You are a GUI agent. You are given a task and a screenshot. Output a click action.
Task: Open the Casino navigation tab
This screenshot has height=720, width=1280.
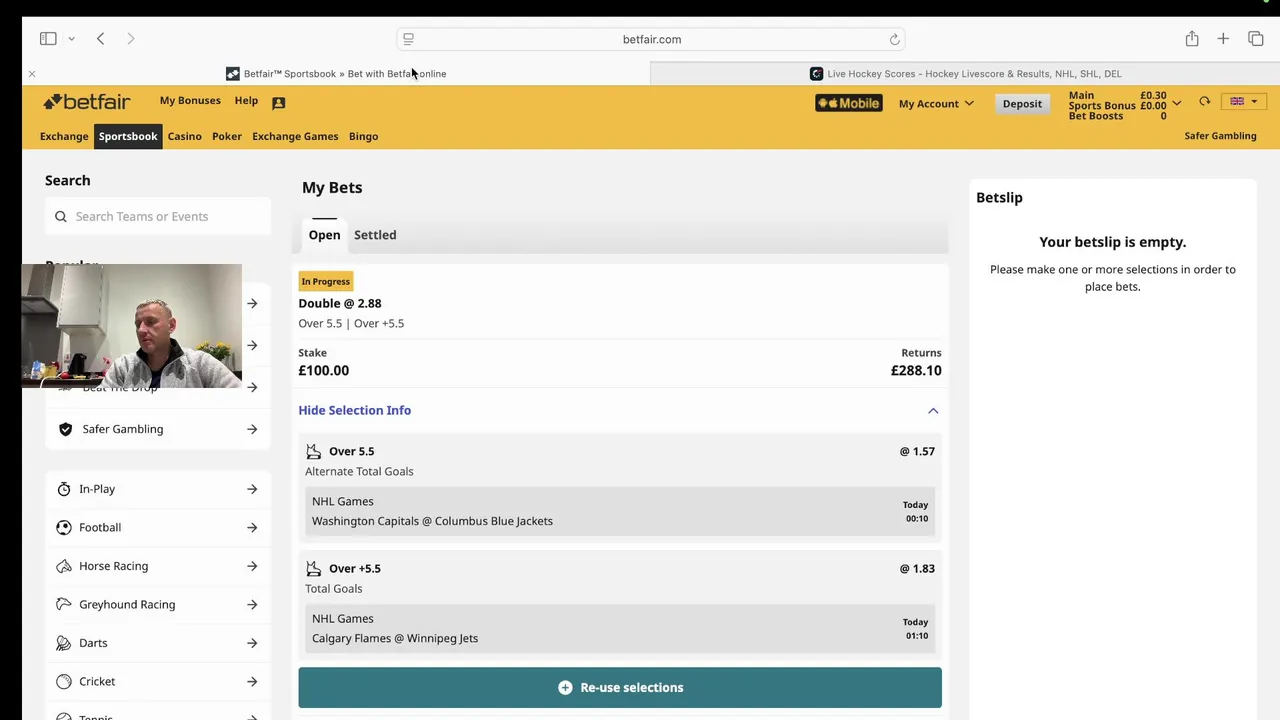click(x=184, y=136)
